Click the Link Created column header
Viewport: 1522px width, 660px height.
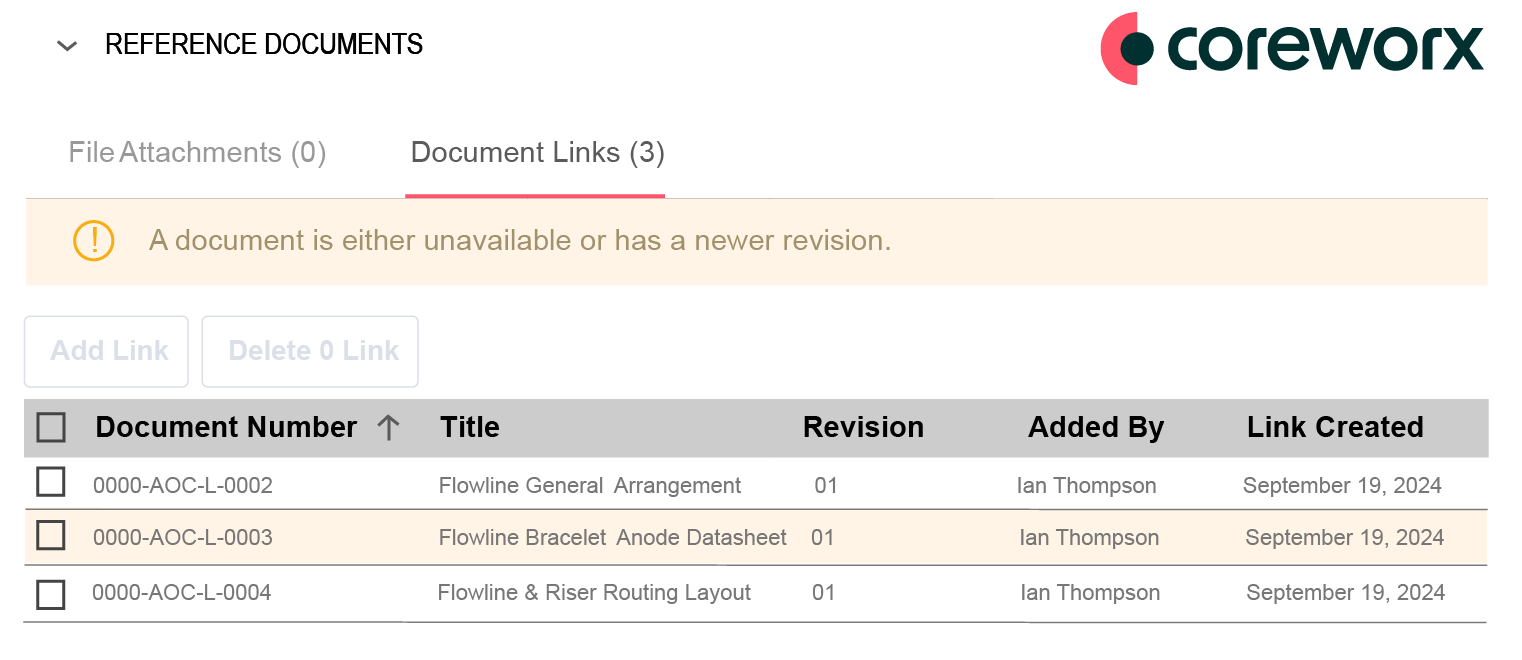click(x=1335, y=427)
